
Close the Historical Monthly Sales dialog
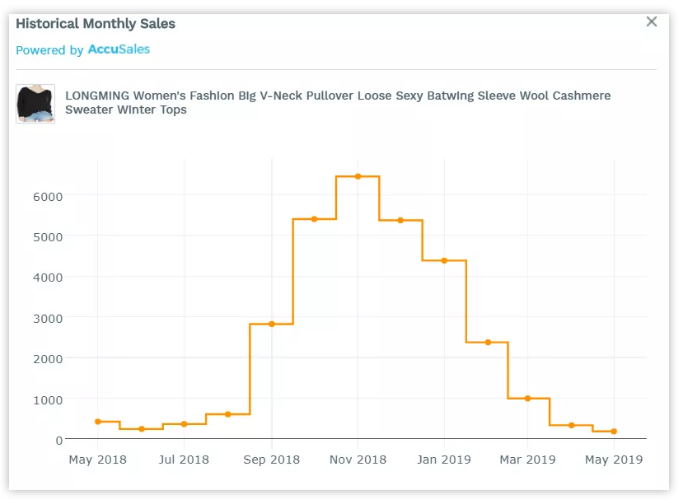click(x=652, y=22)
